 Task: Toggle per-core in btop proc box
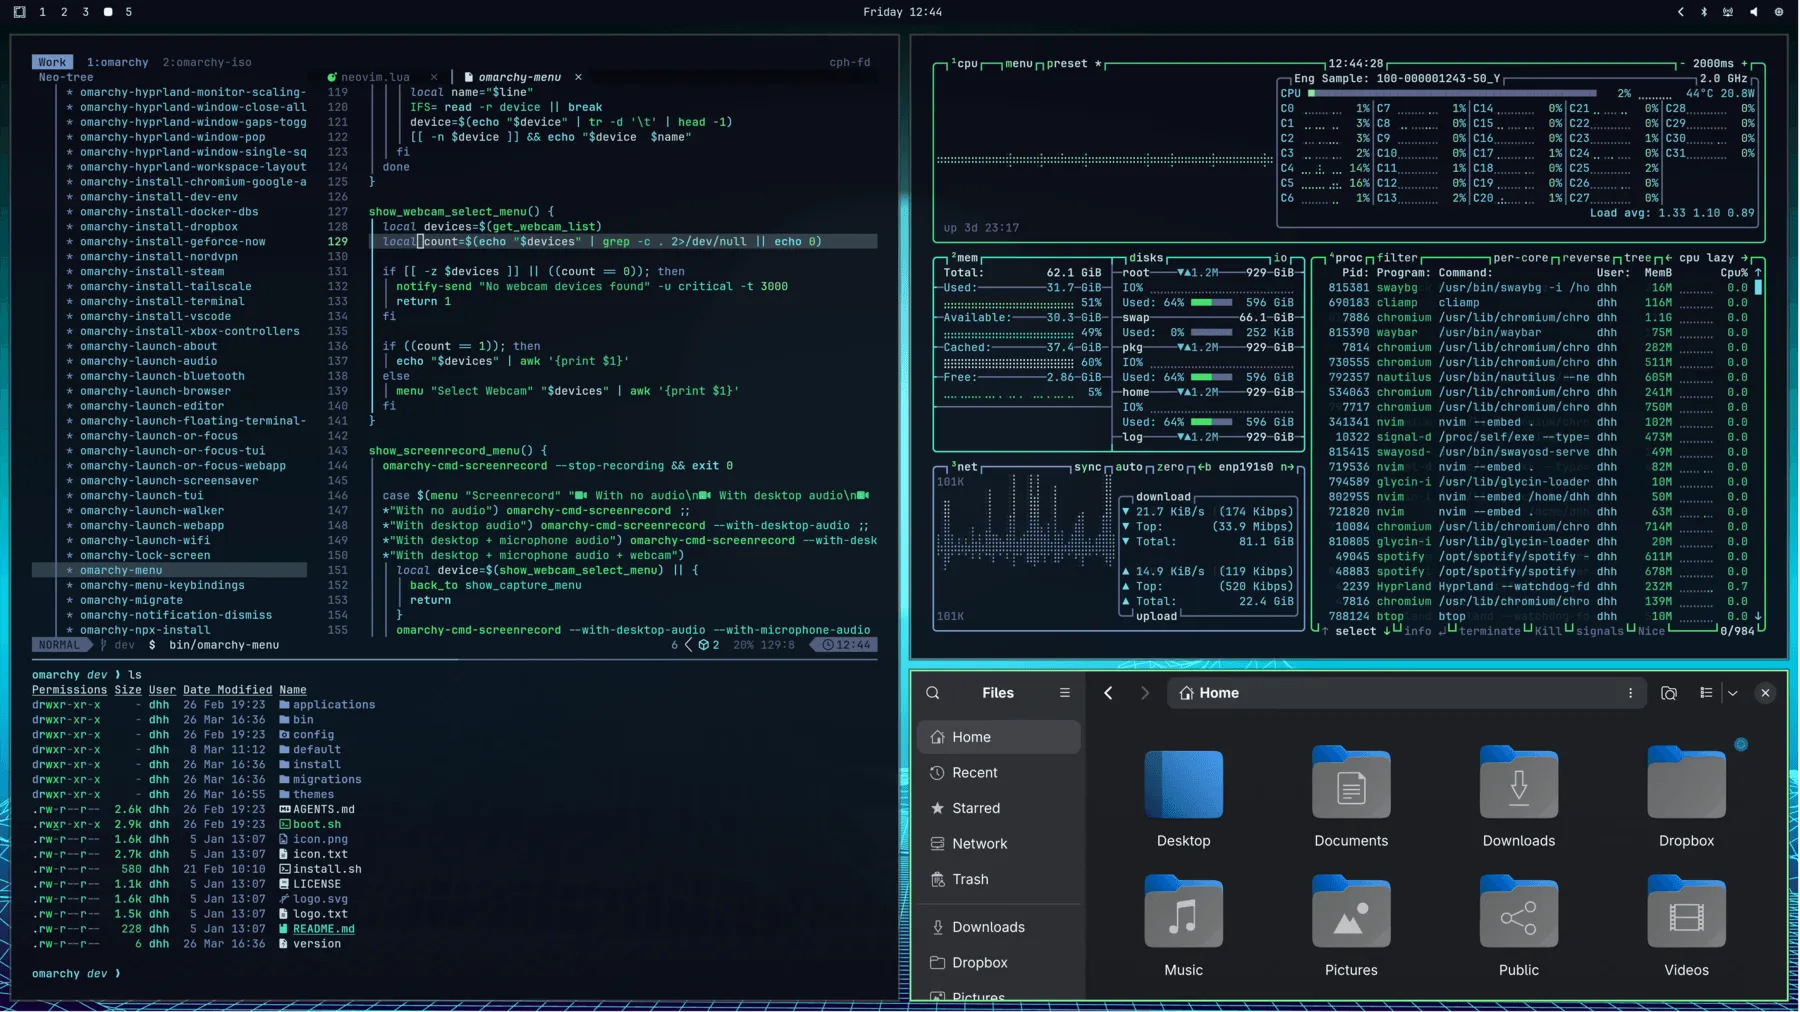(1520, 258)
